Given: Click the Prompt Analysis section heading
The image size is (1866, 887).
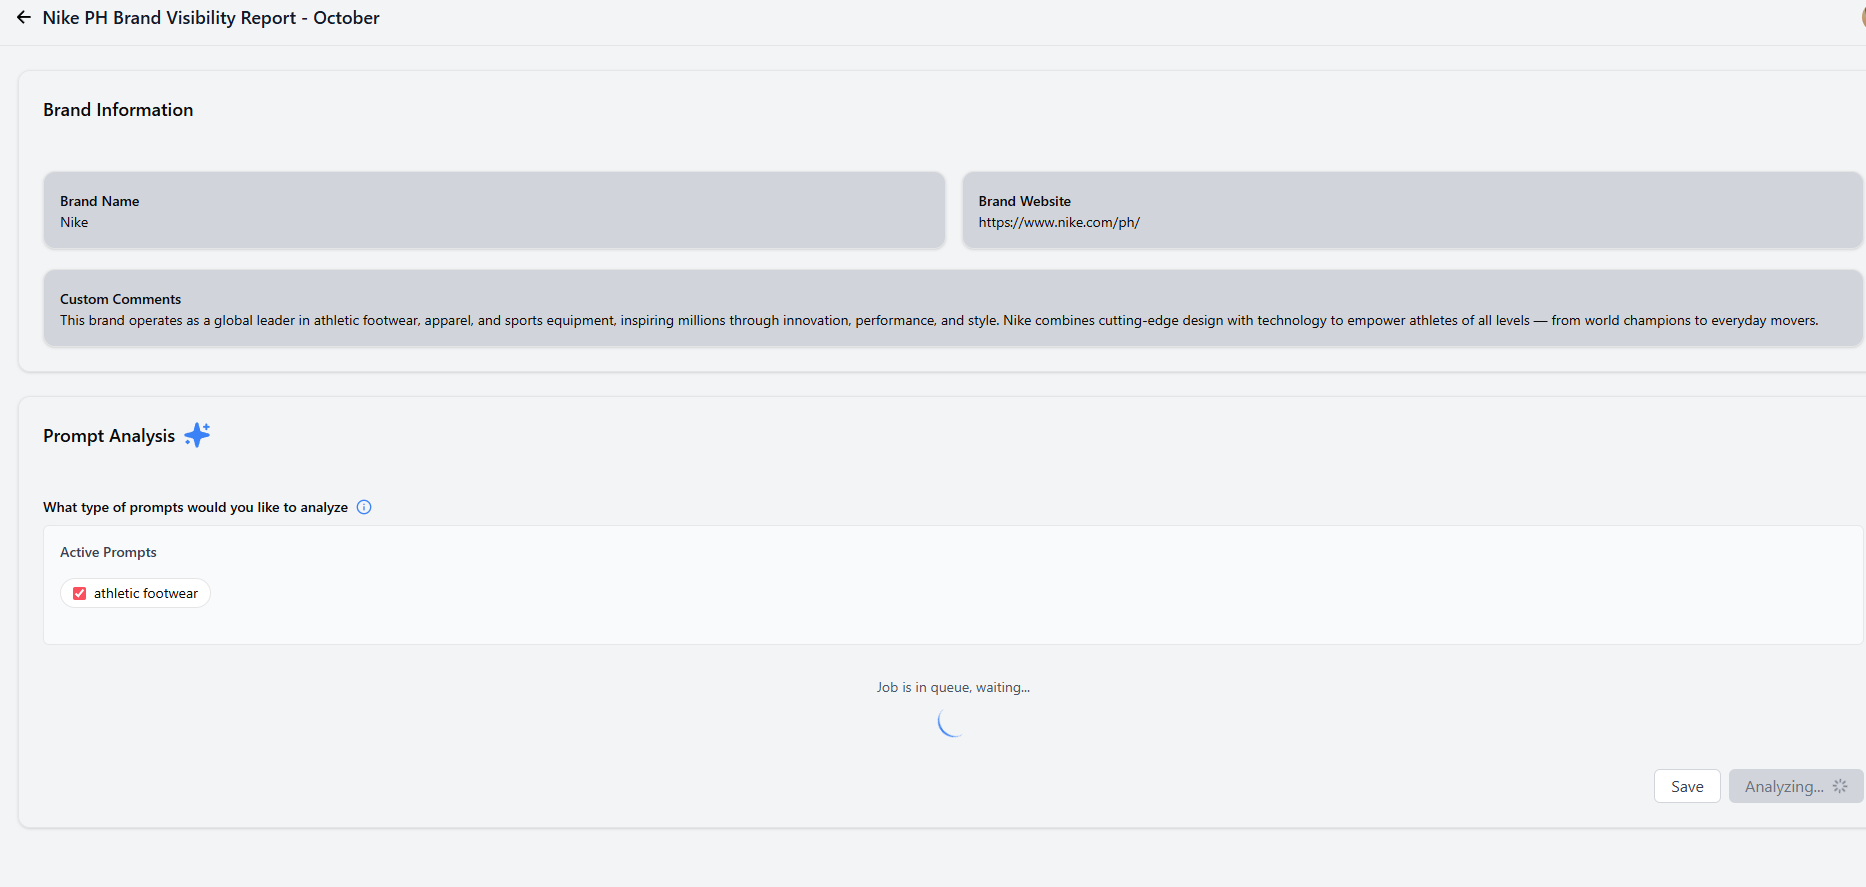Looking at the screenshot, I should [109, 436].
